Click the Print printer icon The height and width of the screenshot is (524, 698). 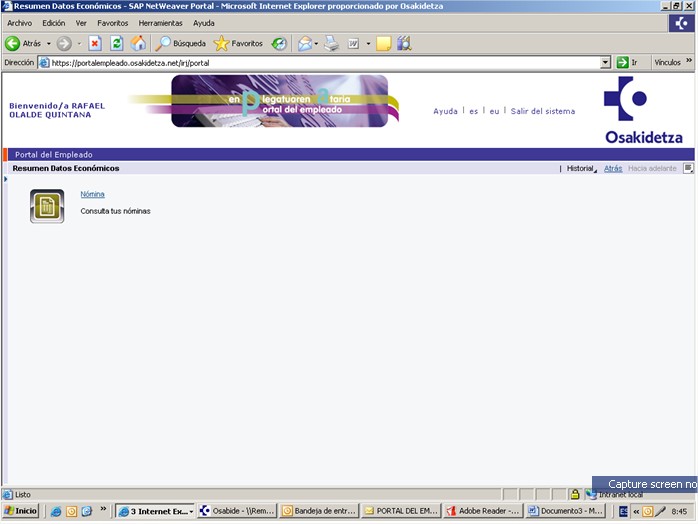[x=331, y=43]
